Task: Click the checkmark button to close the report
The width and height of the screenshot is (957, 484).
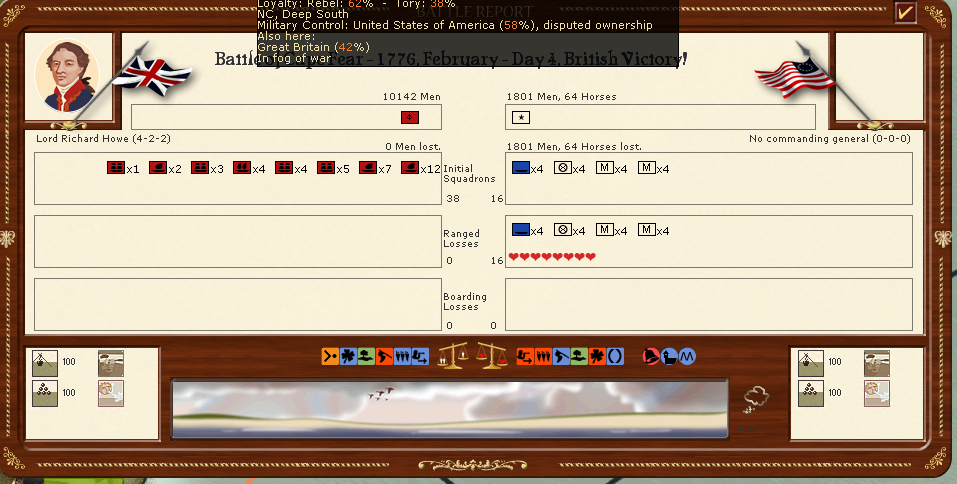Action: coord(906,12)
